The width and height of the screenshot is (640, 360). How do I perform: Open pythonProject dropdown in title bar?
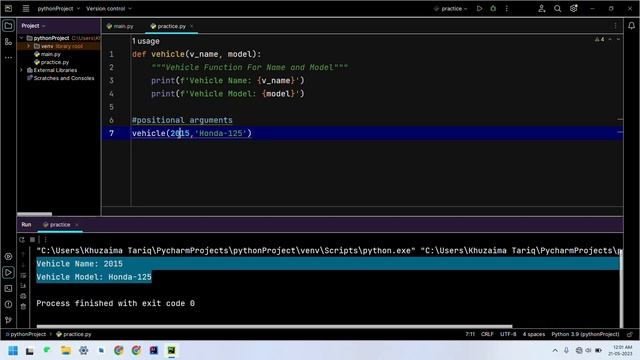(58, 8)
